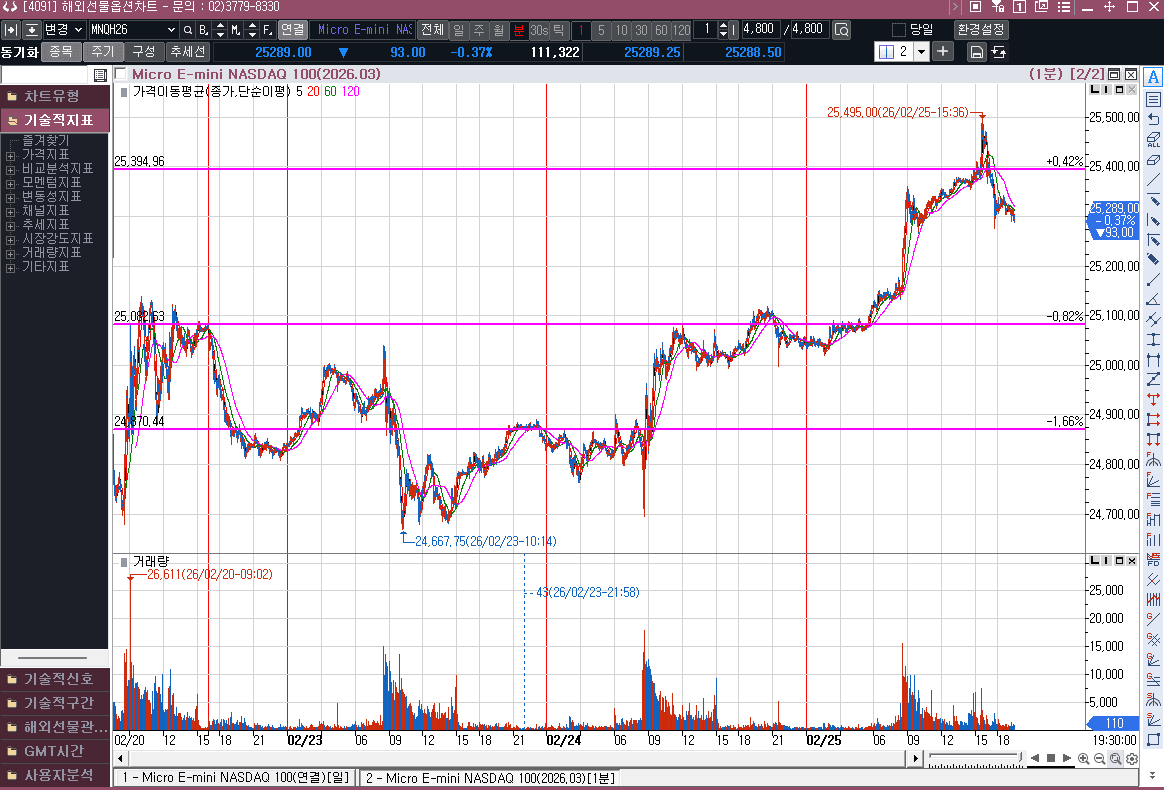Toggle the 연결 continuous contract button

pyautogui.click(x=292, y=30)
